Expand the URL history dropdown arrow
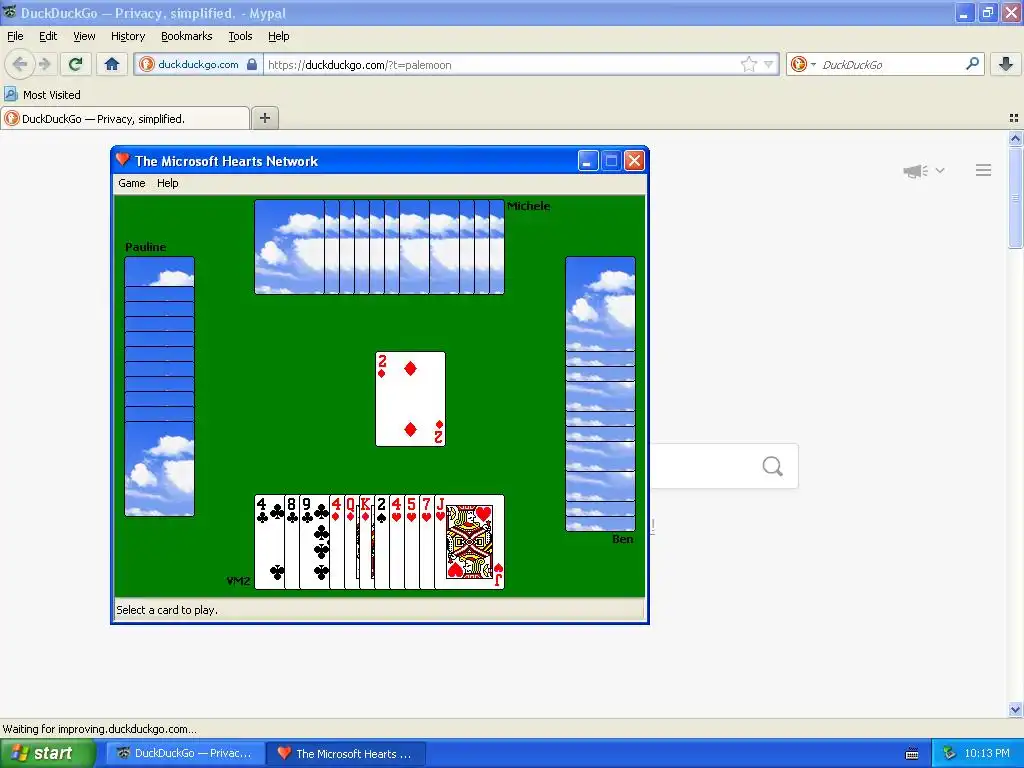The width and height of the screenshot is (1024, 768). [769, 65]
